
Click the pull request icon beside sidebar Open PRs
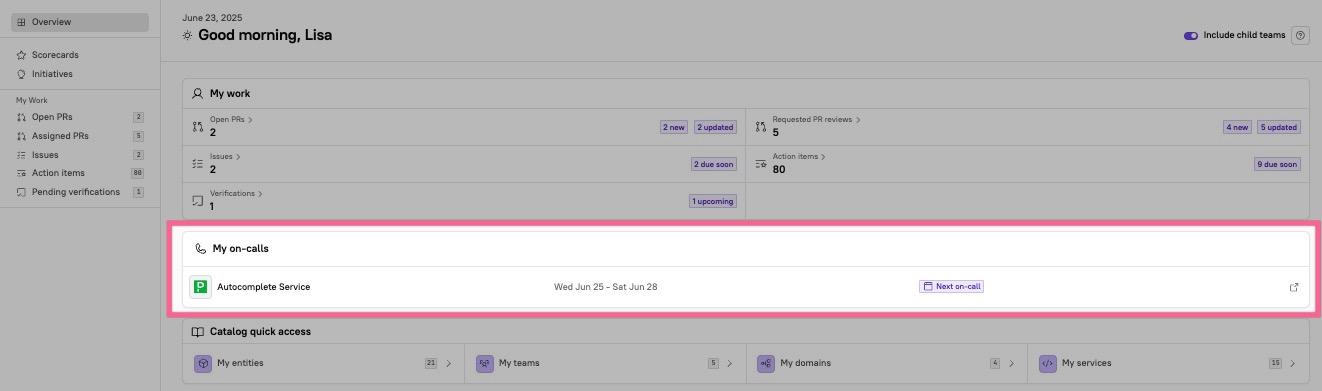click(x=22, y=117)
